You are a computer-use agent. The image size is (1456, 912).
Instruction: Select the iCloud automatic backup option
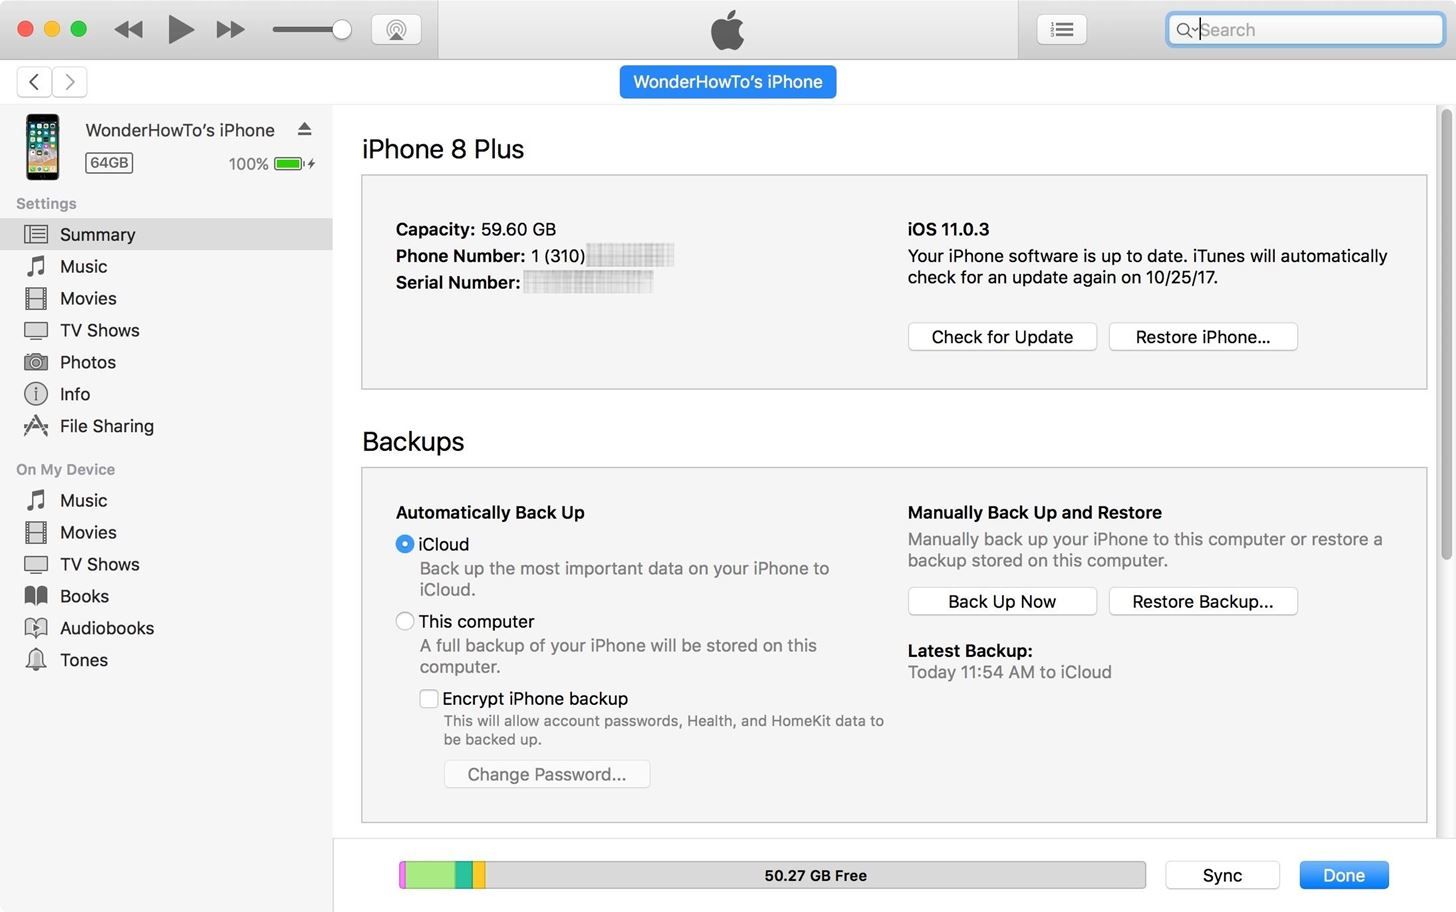click(404, 544)
